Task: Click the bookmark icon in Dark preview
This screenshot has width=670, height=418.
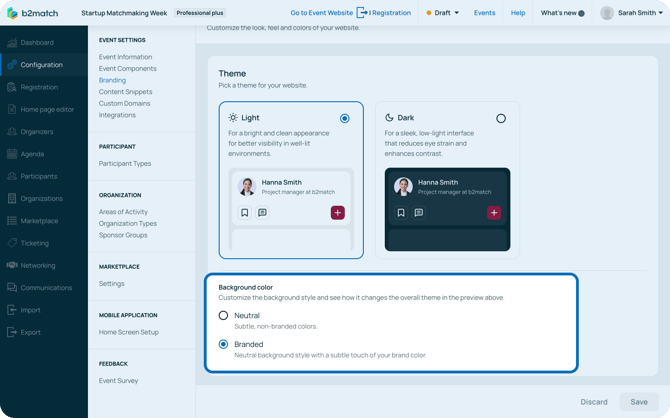Action: pyautogui.click(x=401, y=213)
